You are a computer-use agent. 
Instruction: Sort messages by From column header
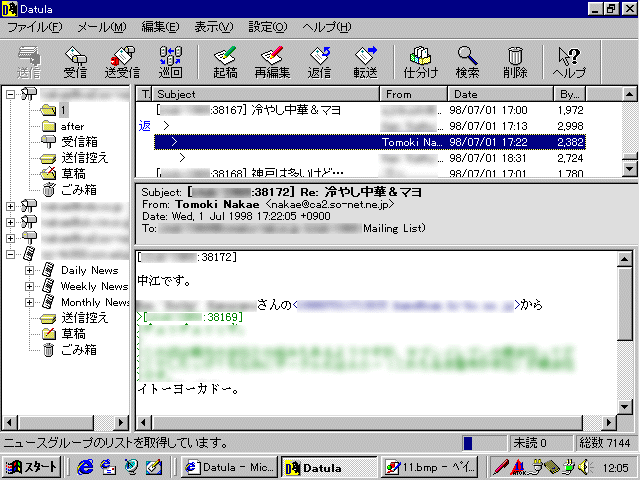coord(413,94)
